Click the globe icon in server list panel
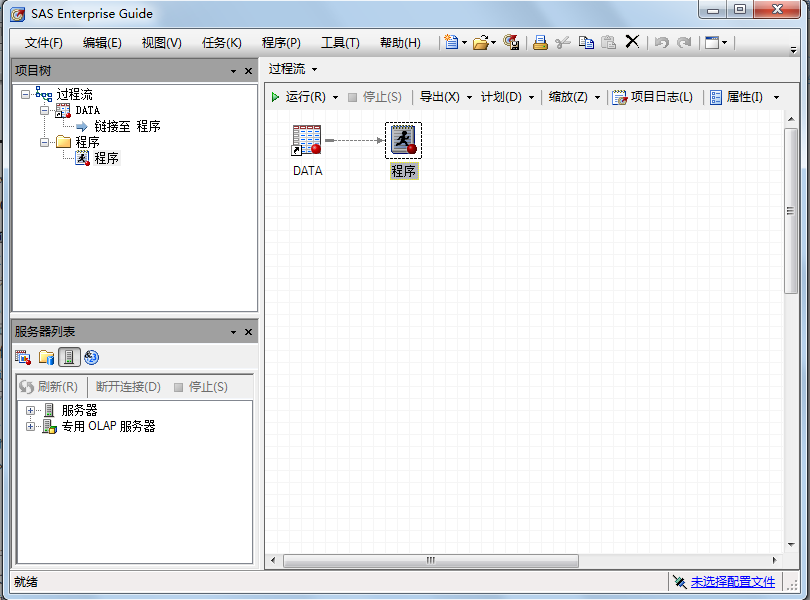The image size is (810, 600). (x=91, y=357)
